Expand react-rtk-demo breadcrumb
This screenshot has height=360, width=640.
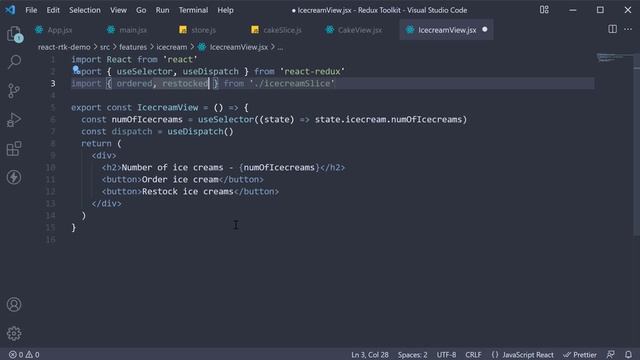[x=64, y=47]
